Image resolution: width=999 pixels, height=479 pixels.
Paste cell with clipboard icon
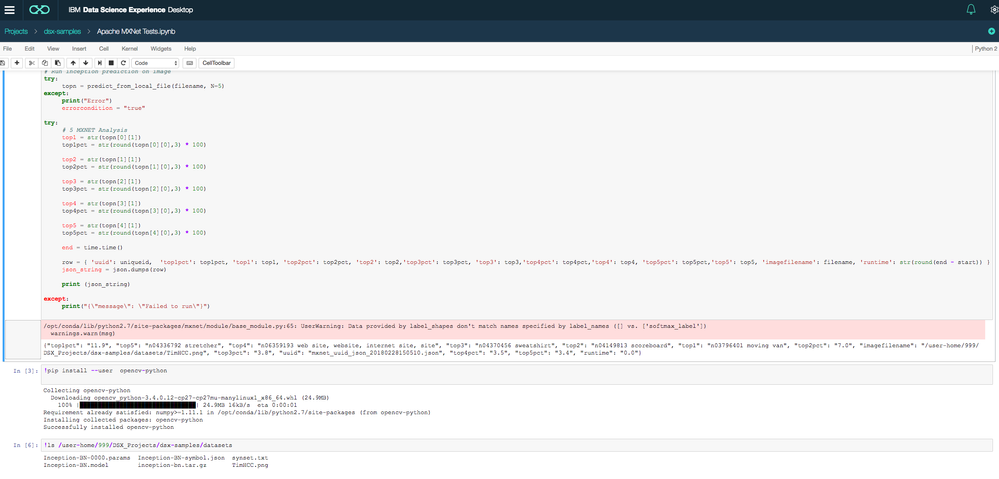(x=57, y=63)
